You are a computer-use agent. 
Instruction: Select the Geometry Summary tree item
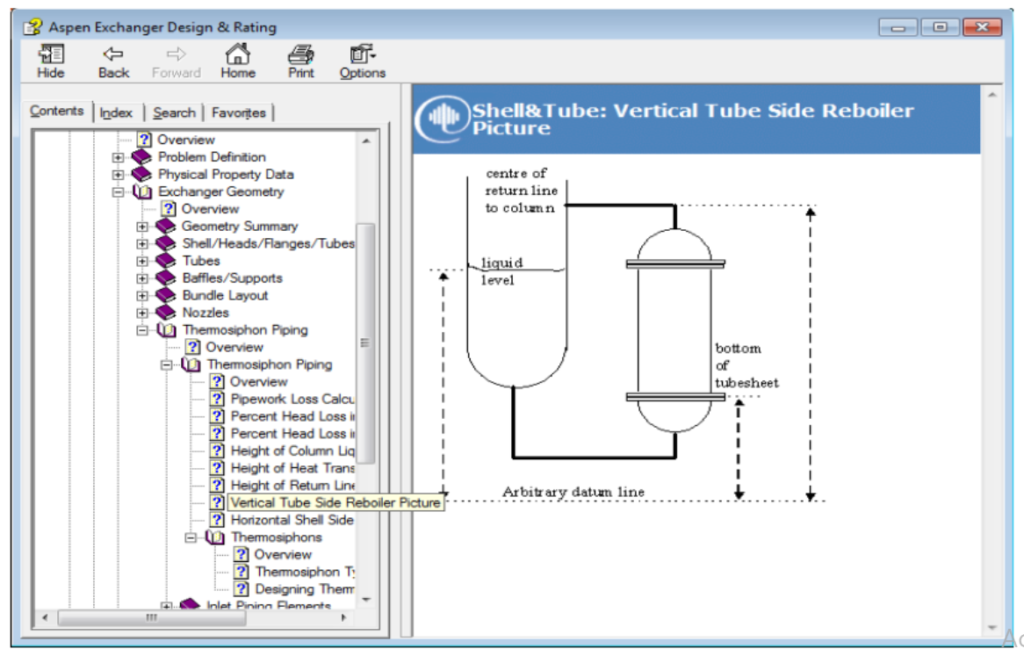coord(239,227)
